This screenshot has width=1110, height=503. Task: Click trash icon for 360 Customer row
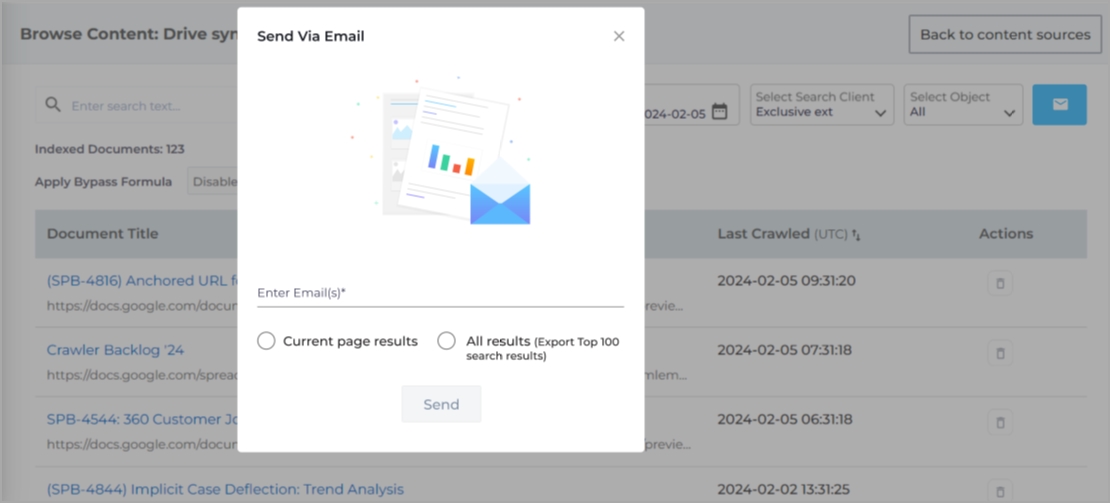[x=997, y=423]
